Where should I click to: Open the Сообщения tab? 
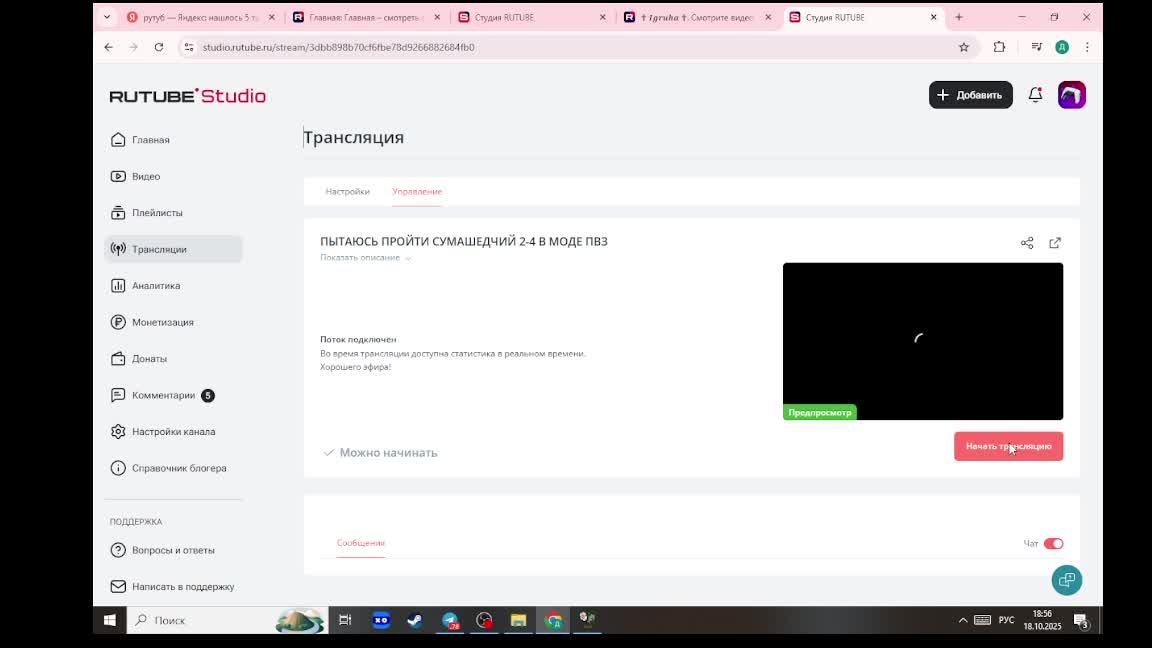361,543
